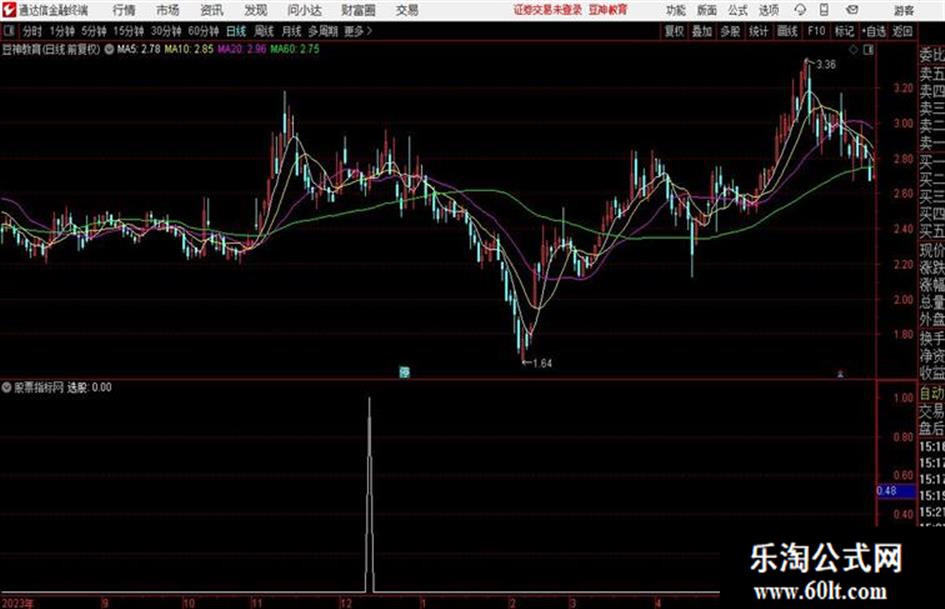Open the 市场 menu

[x=168, y=10]
